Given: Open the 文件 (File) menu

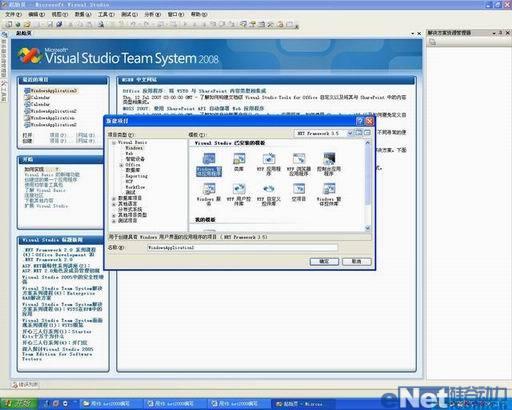Looking at the screenshot, I should pyautogui.click(x=13, y=14).
